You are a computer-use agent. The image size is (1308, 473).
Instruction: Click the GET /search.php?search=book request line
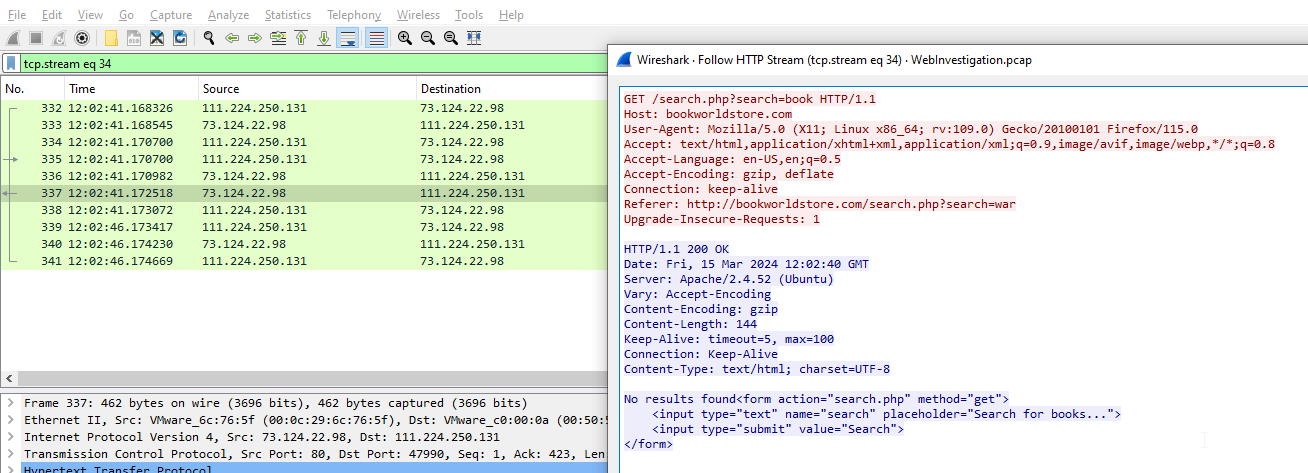coord(749,99)
